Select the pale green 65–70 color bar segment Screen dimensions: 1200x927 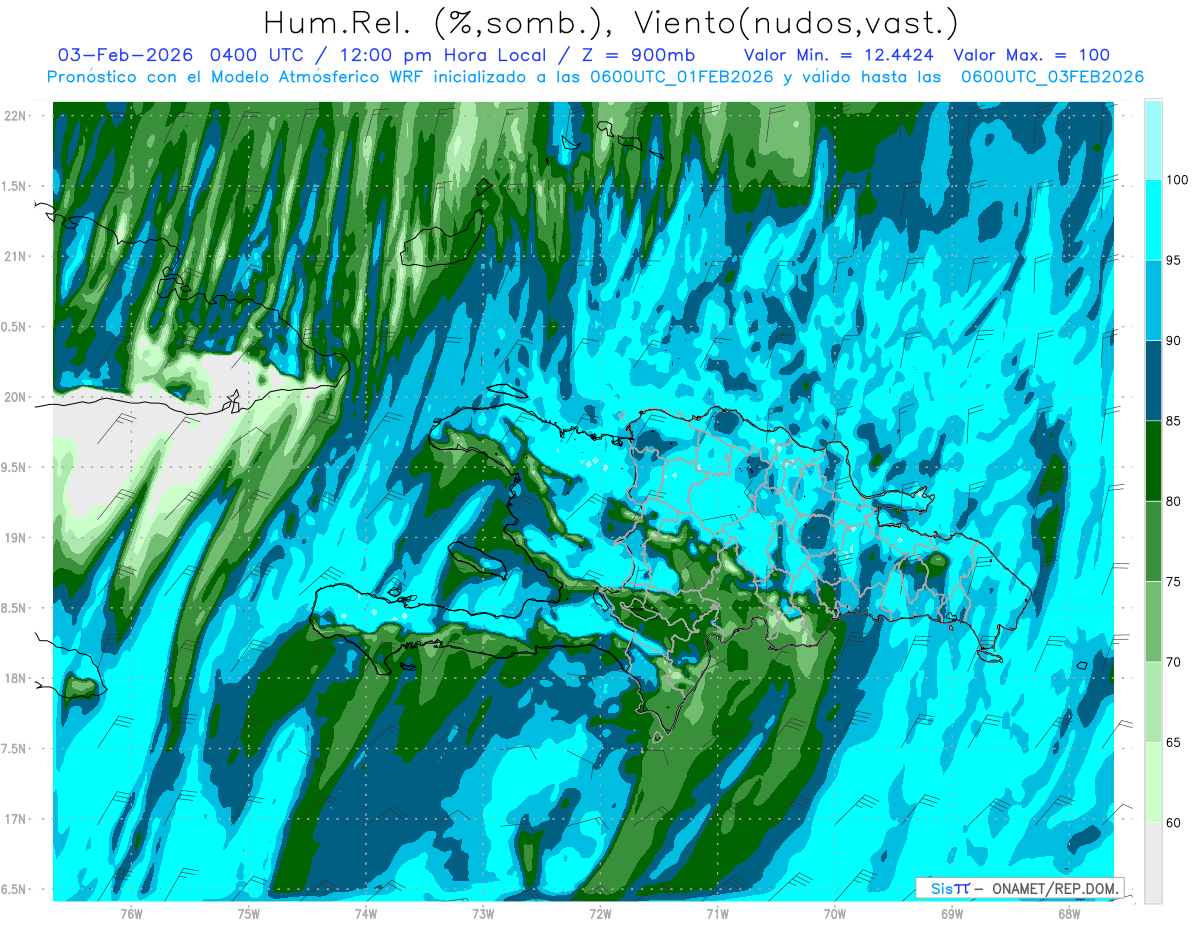(x=1152, y=702)
